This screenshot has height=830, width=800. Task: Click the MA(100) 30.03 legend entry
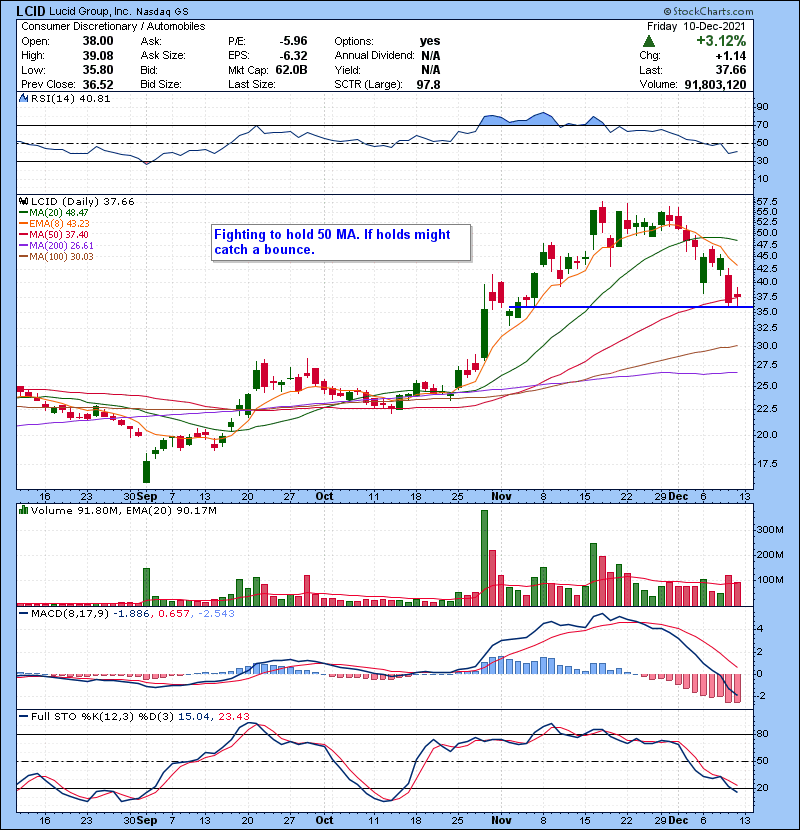56,257
